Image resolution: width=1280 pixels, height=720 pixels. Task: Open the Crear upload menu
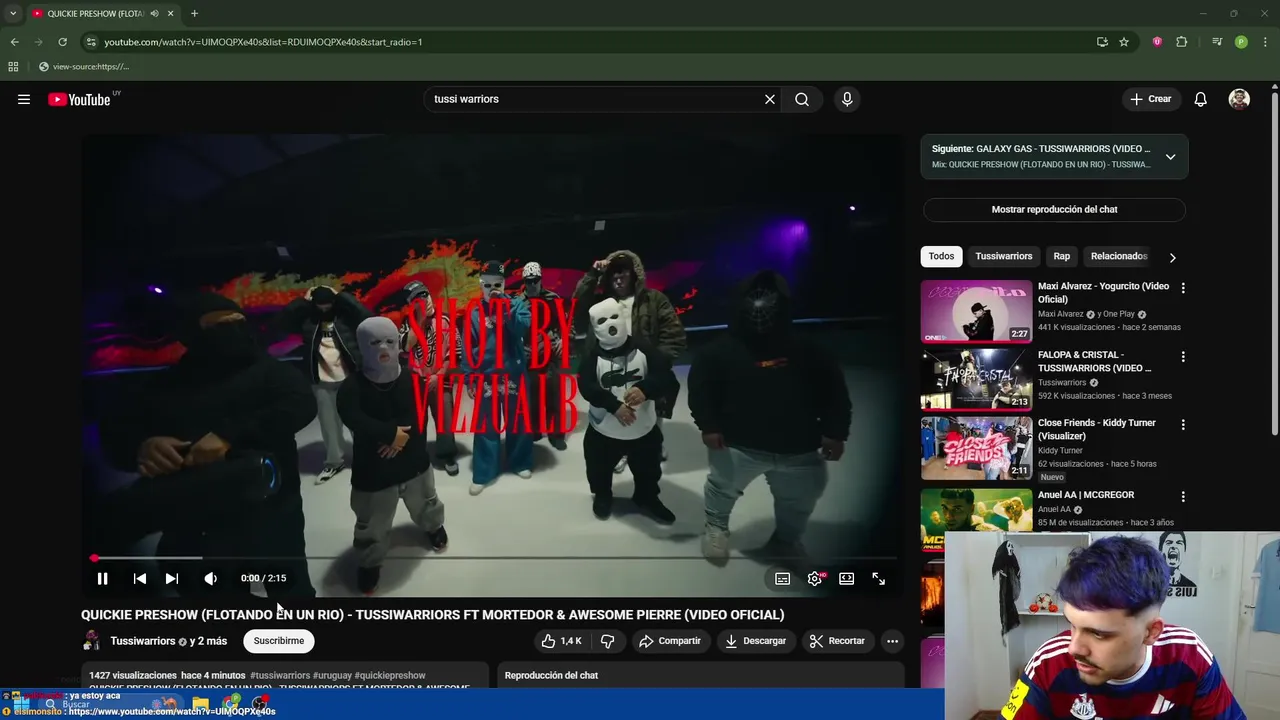coord(1151,99)
